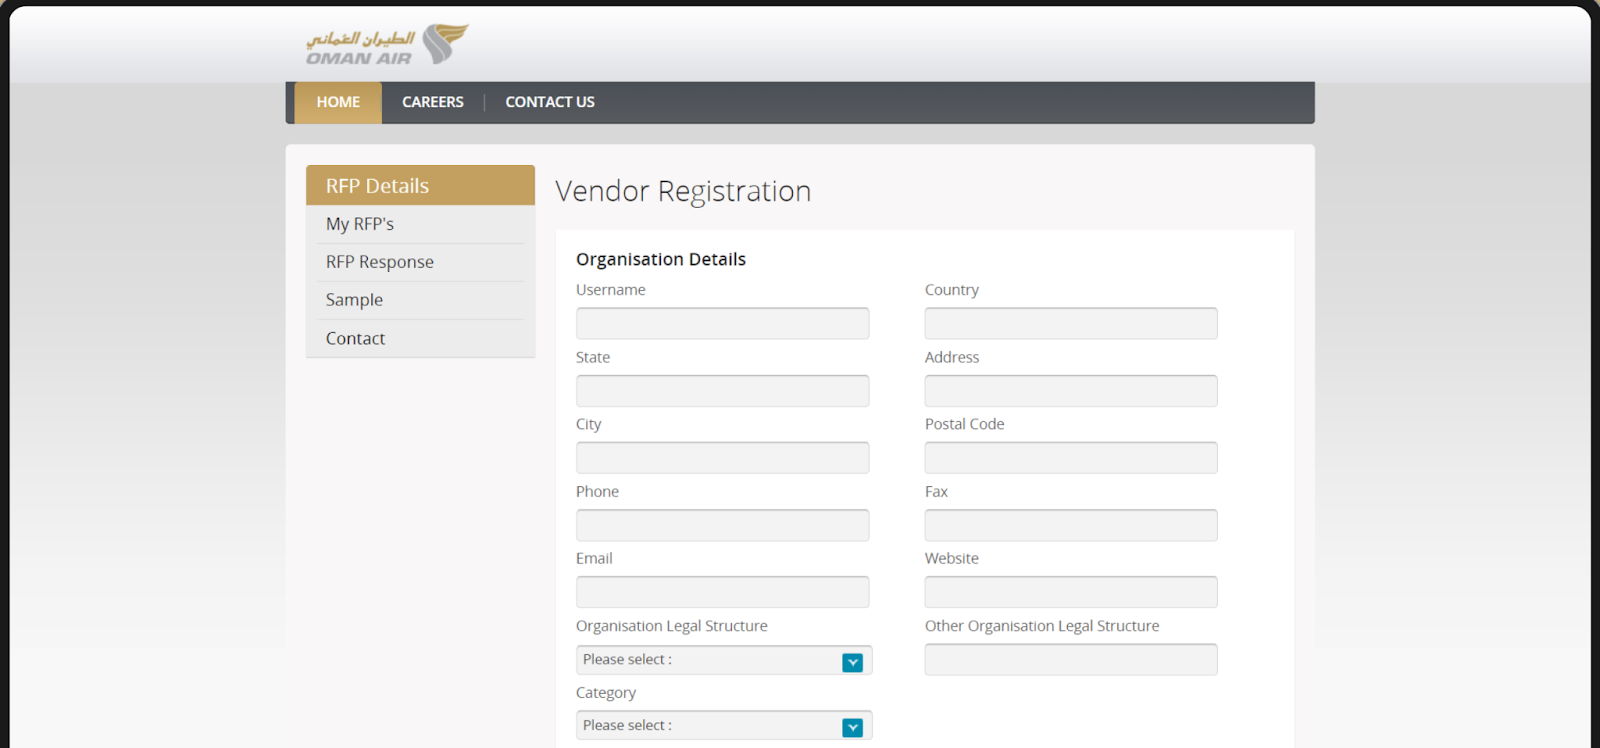Open Contact sidebar link
This screenshot has width=1600, height=748.
point(355,338)
